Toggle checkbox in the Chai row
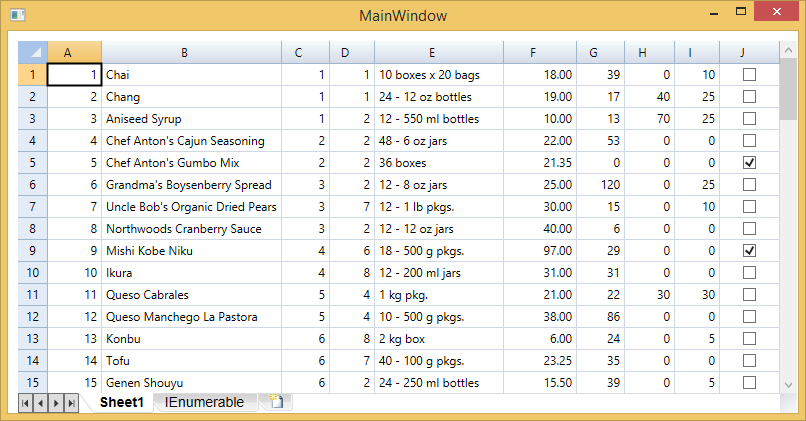Screen dimensions: 806x421 click(x=749, y=75)
